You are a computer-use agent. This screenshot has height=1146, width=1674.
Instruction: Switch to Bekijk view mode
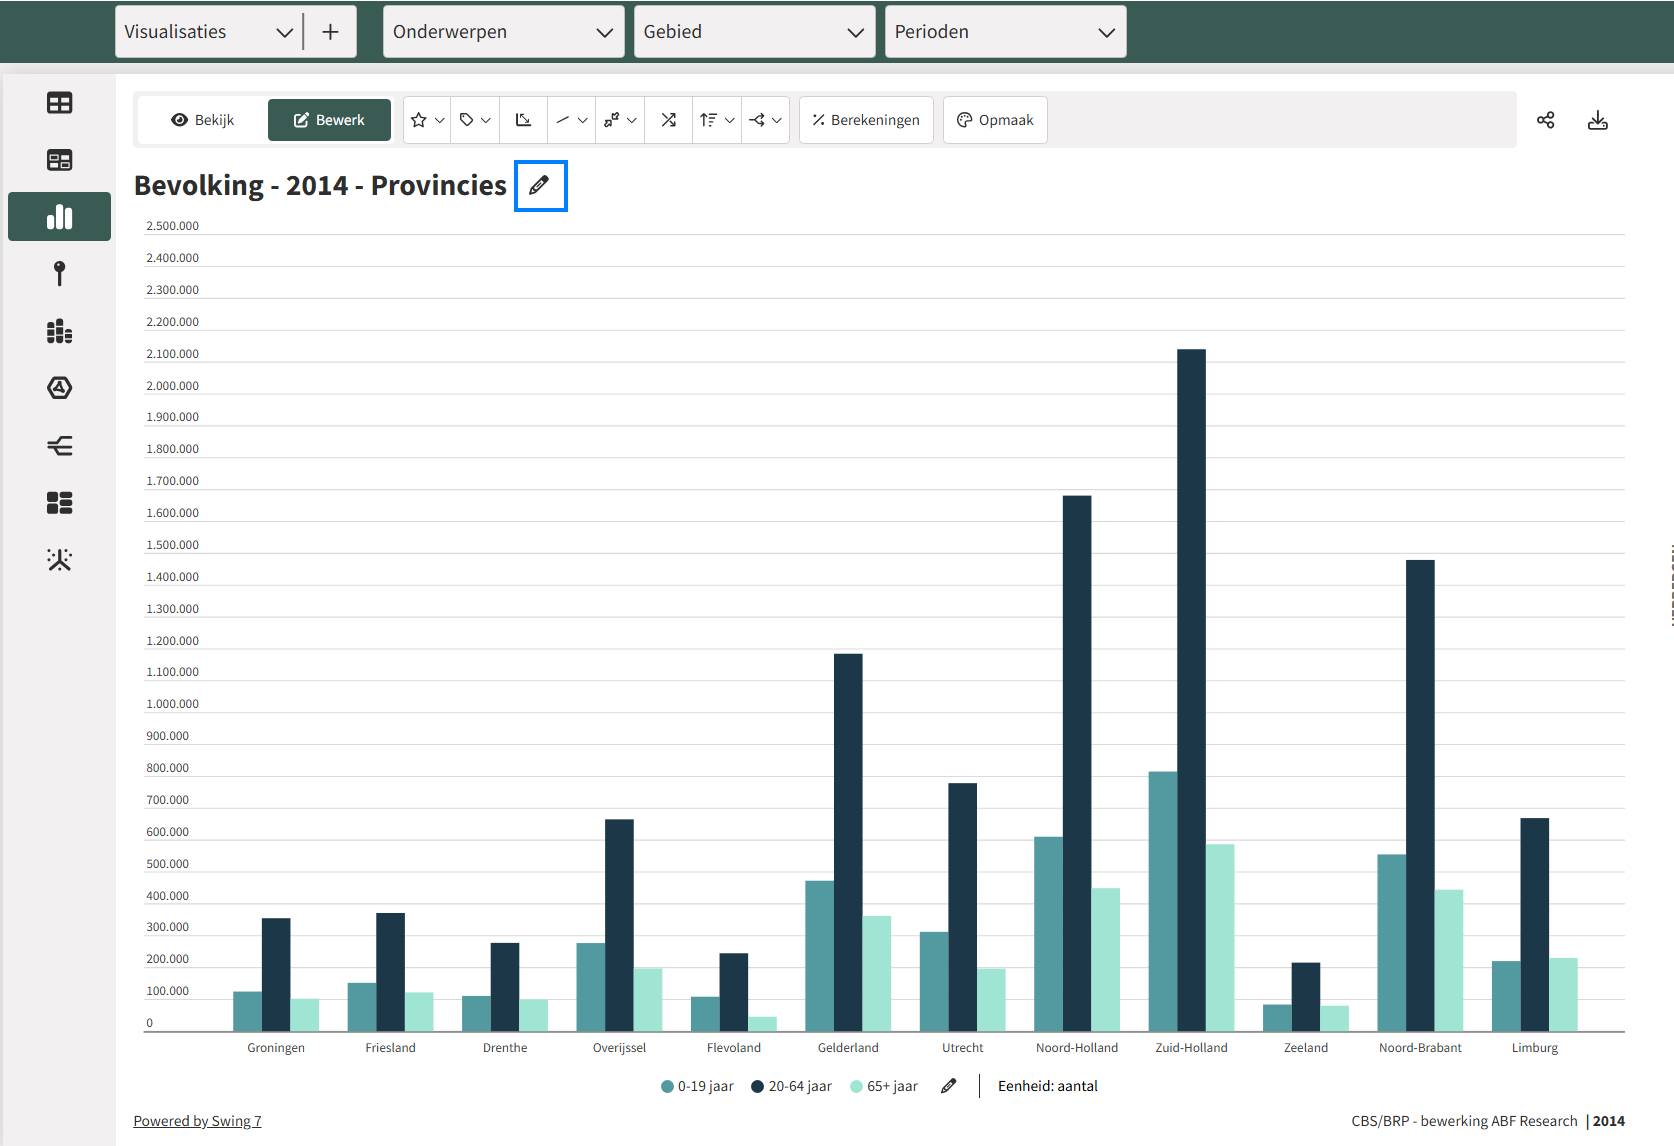point(203,120)
